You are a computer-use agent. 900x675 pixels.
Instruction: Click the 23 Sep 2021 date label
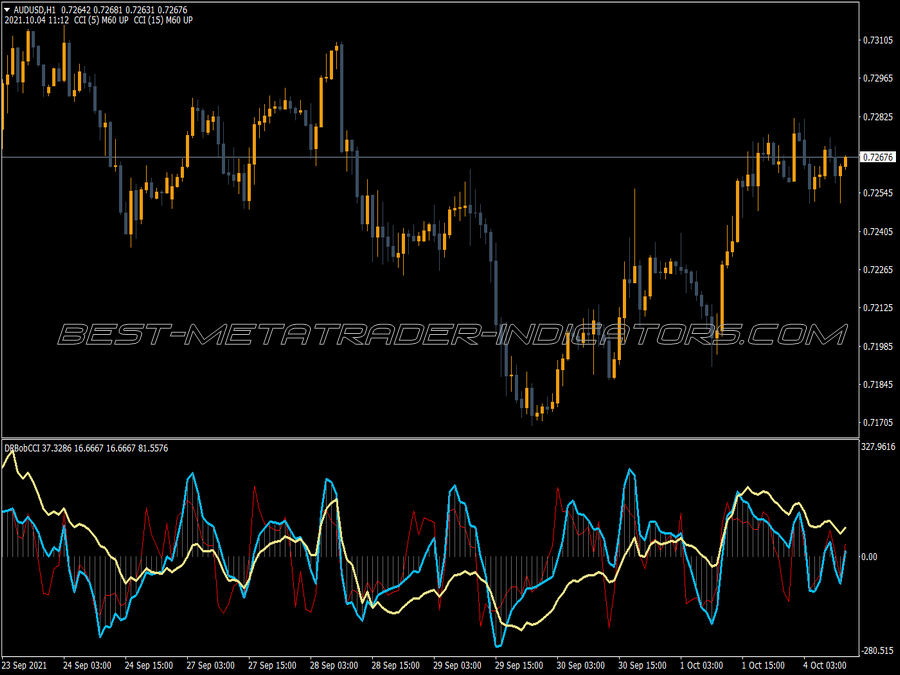pos(25,665)
